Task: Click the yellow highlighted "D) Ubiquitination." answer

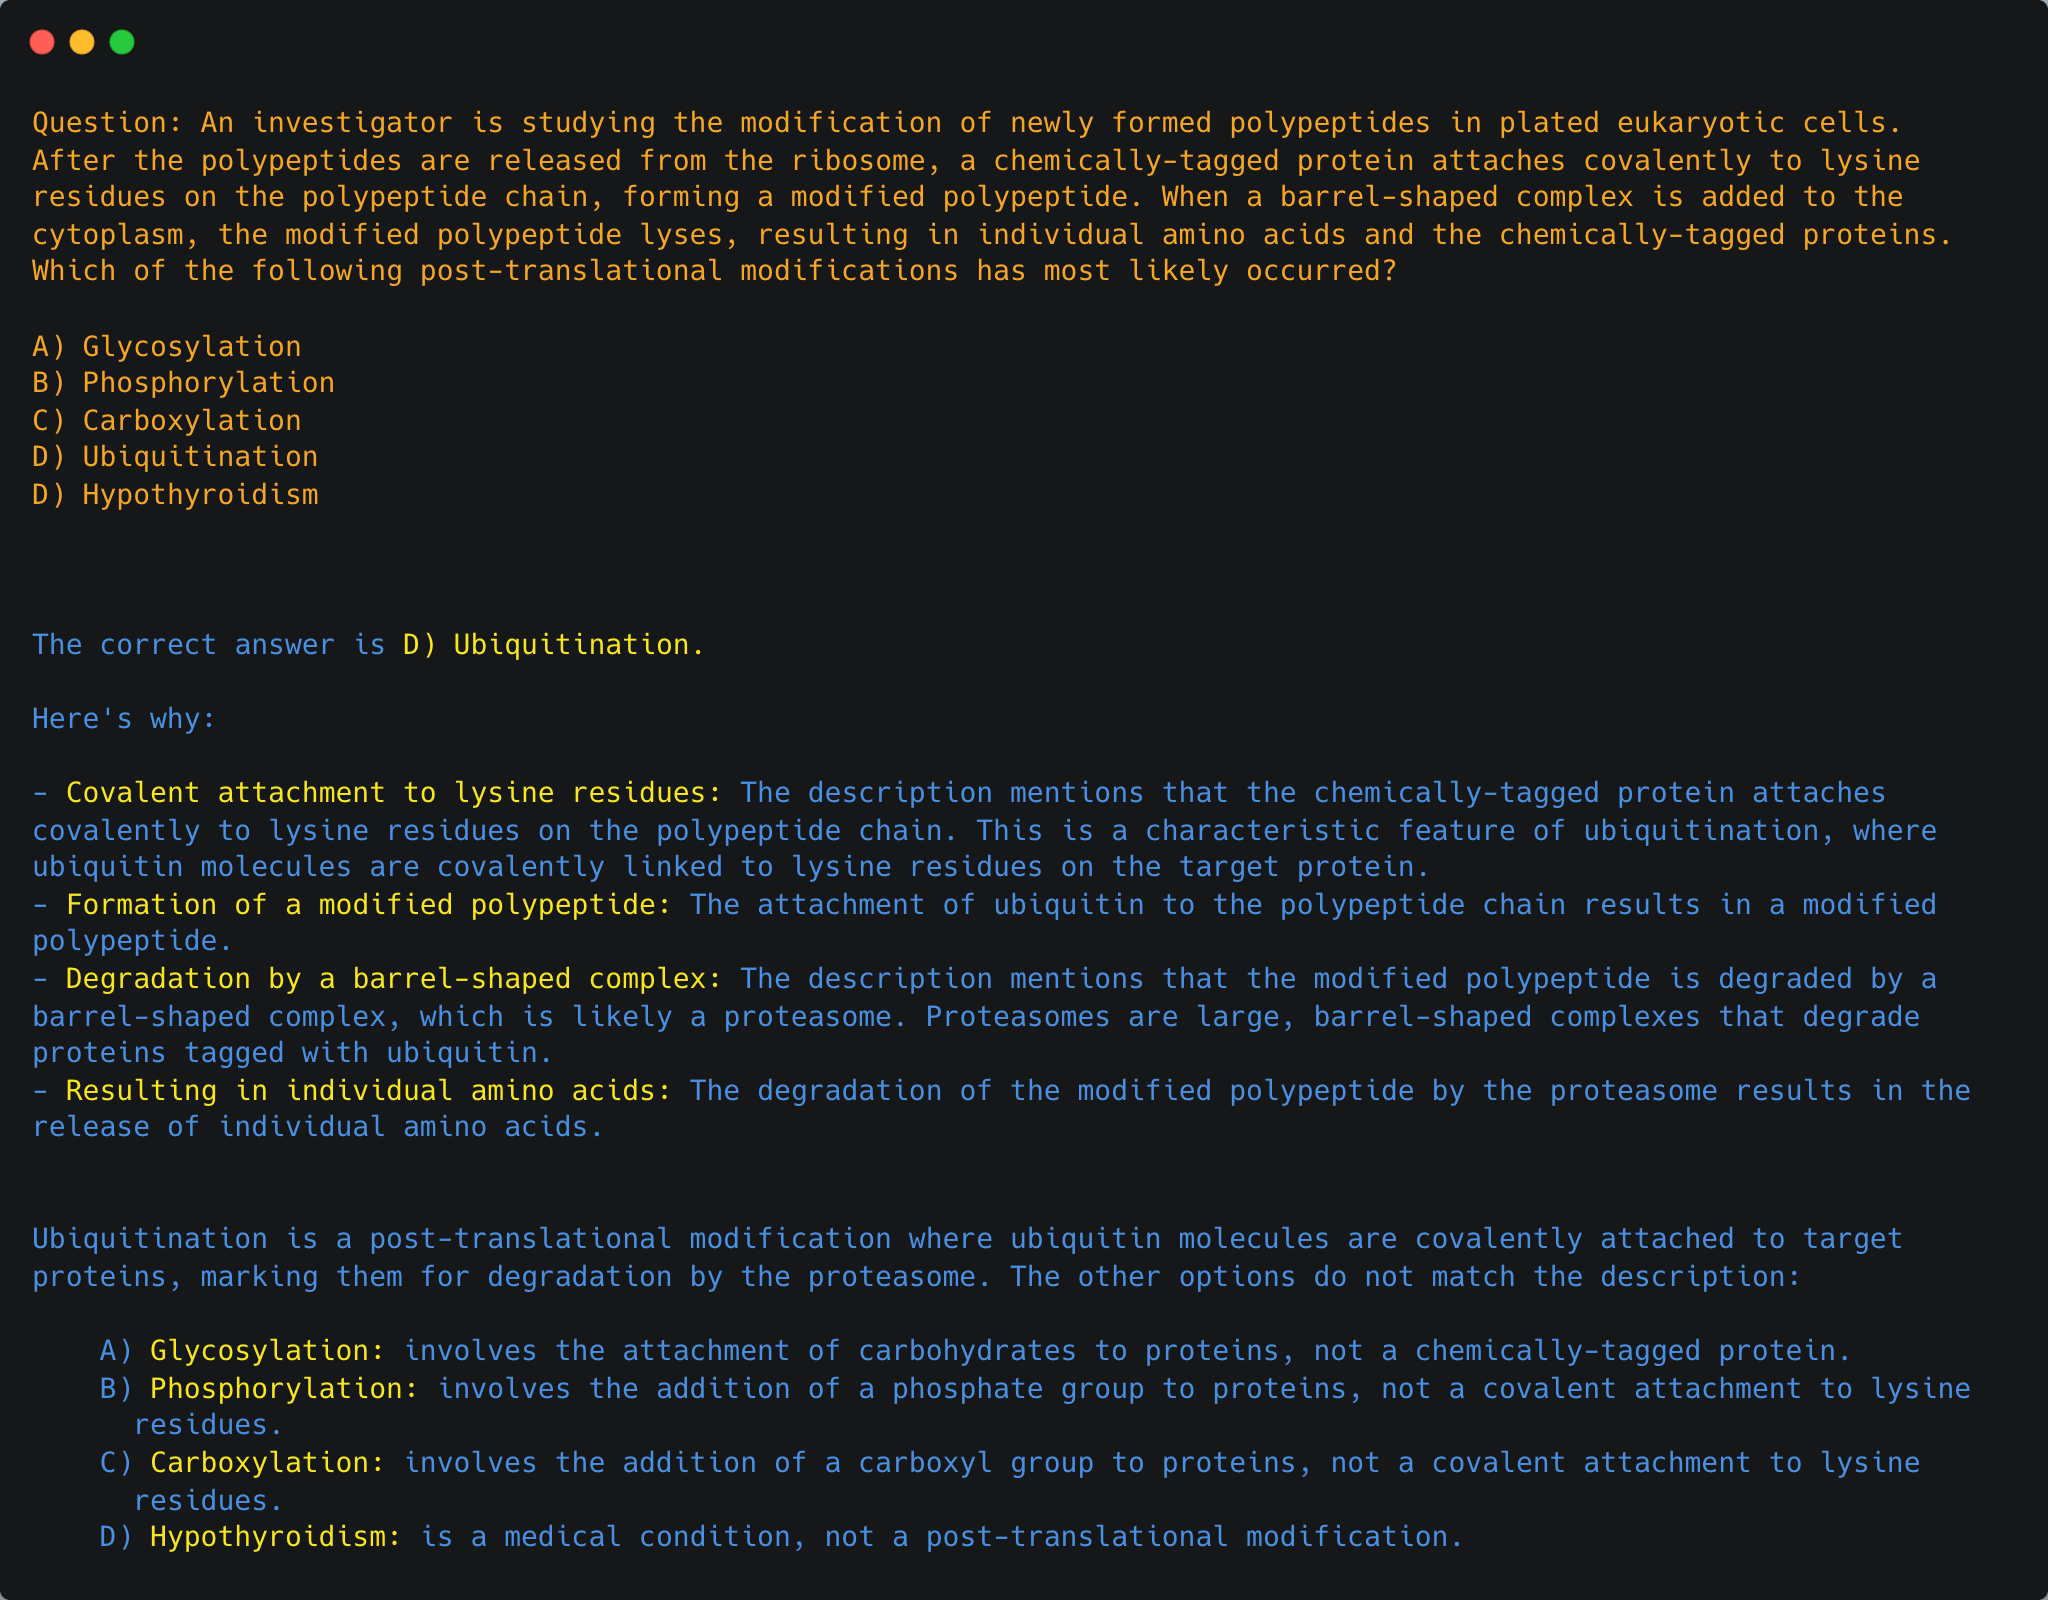Action: 554,645
